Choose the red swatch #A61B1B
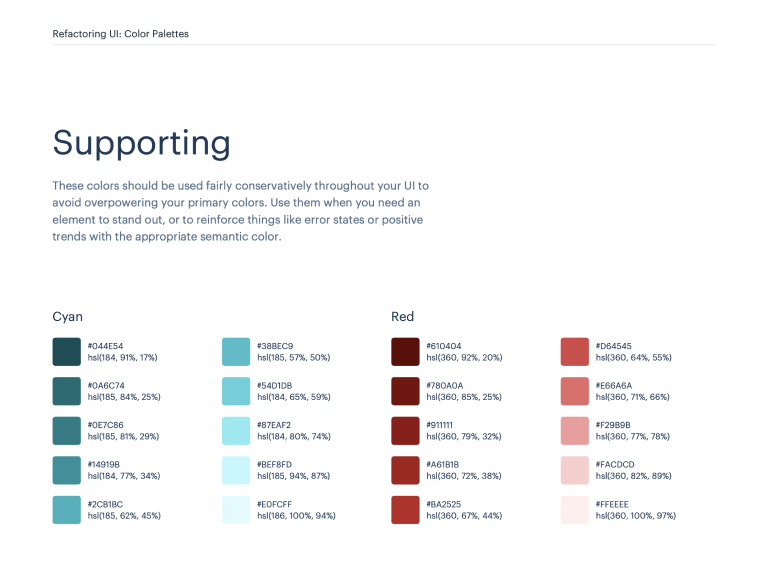The width and height of the screenshot is (768, 576). tap(405, 470)
